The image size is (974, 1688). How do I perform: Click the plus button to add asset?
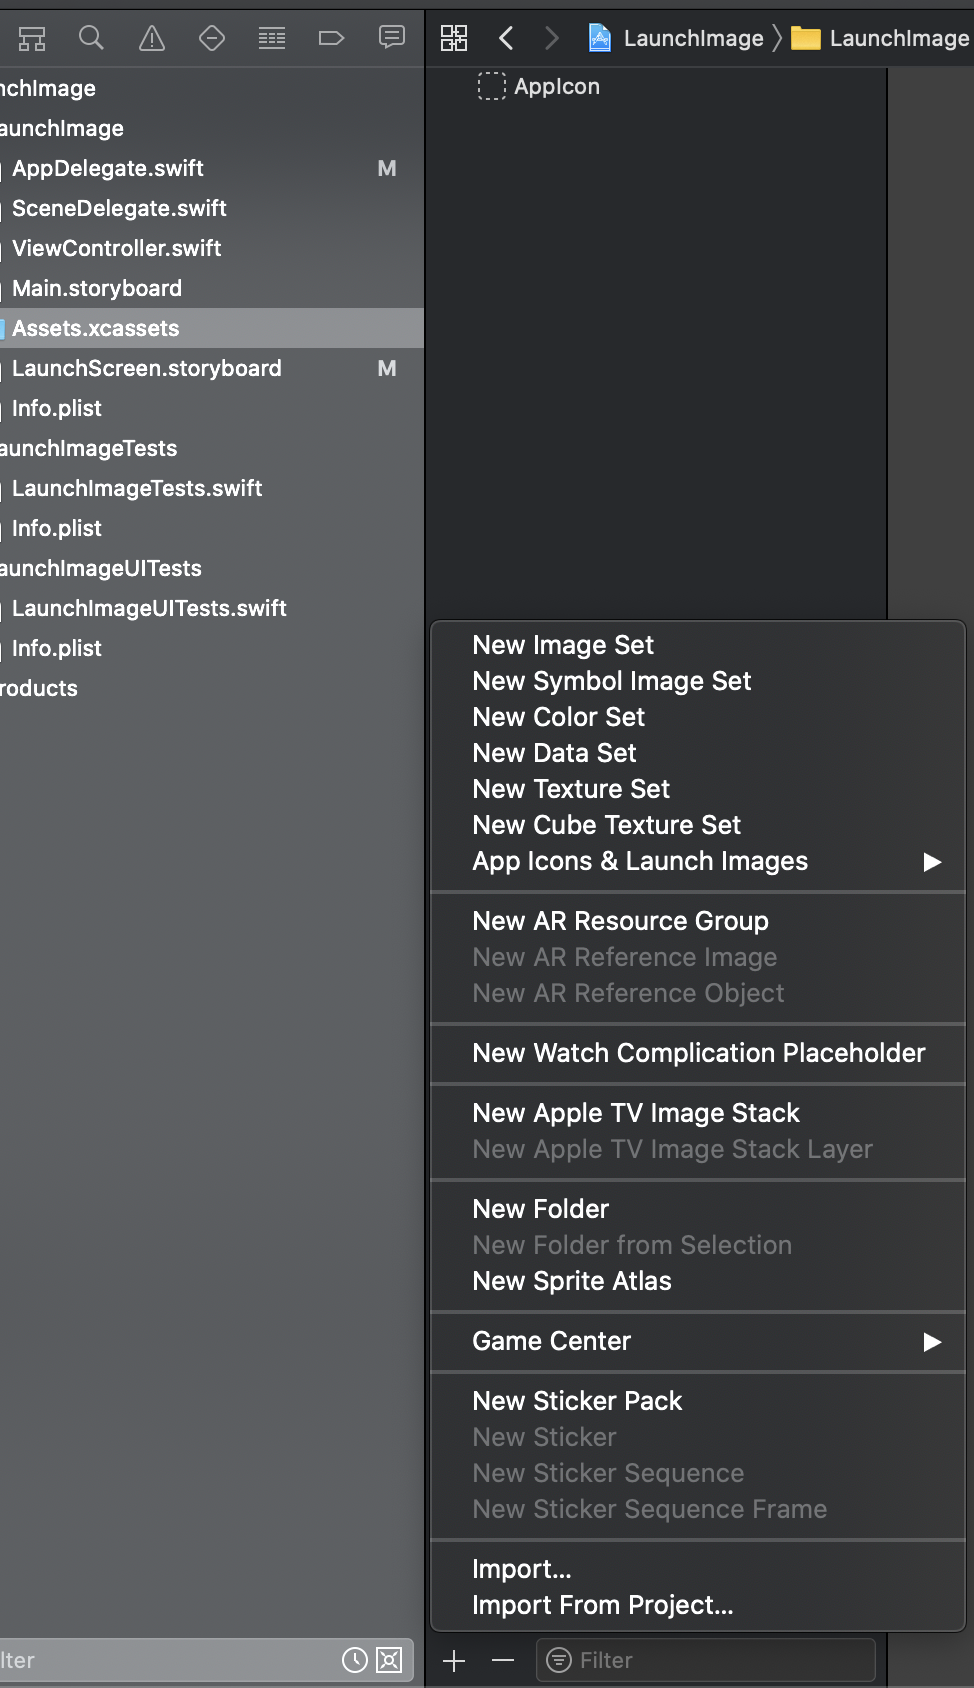pyautogui.click(x=454, y=1661)
